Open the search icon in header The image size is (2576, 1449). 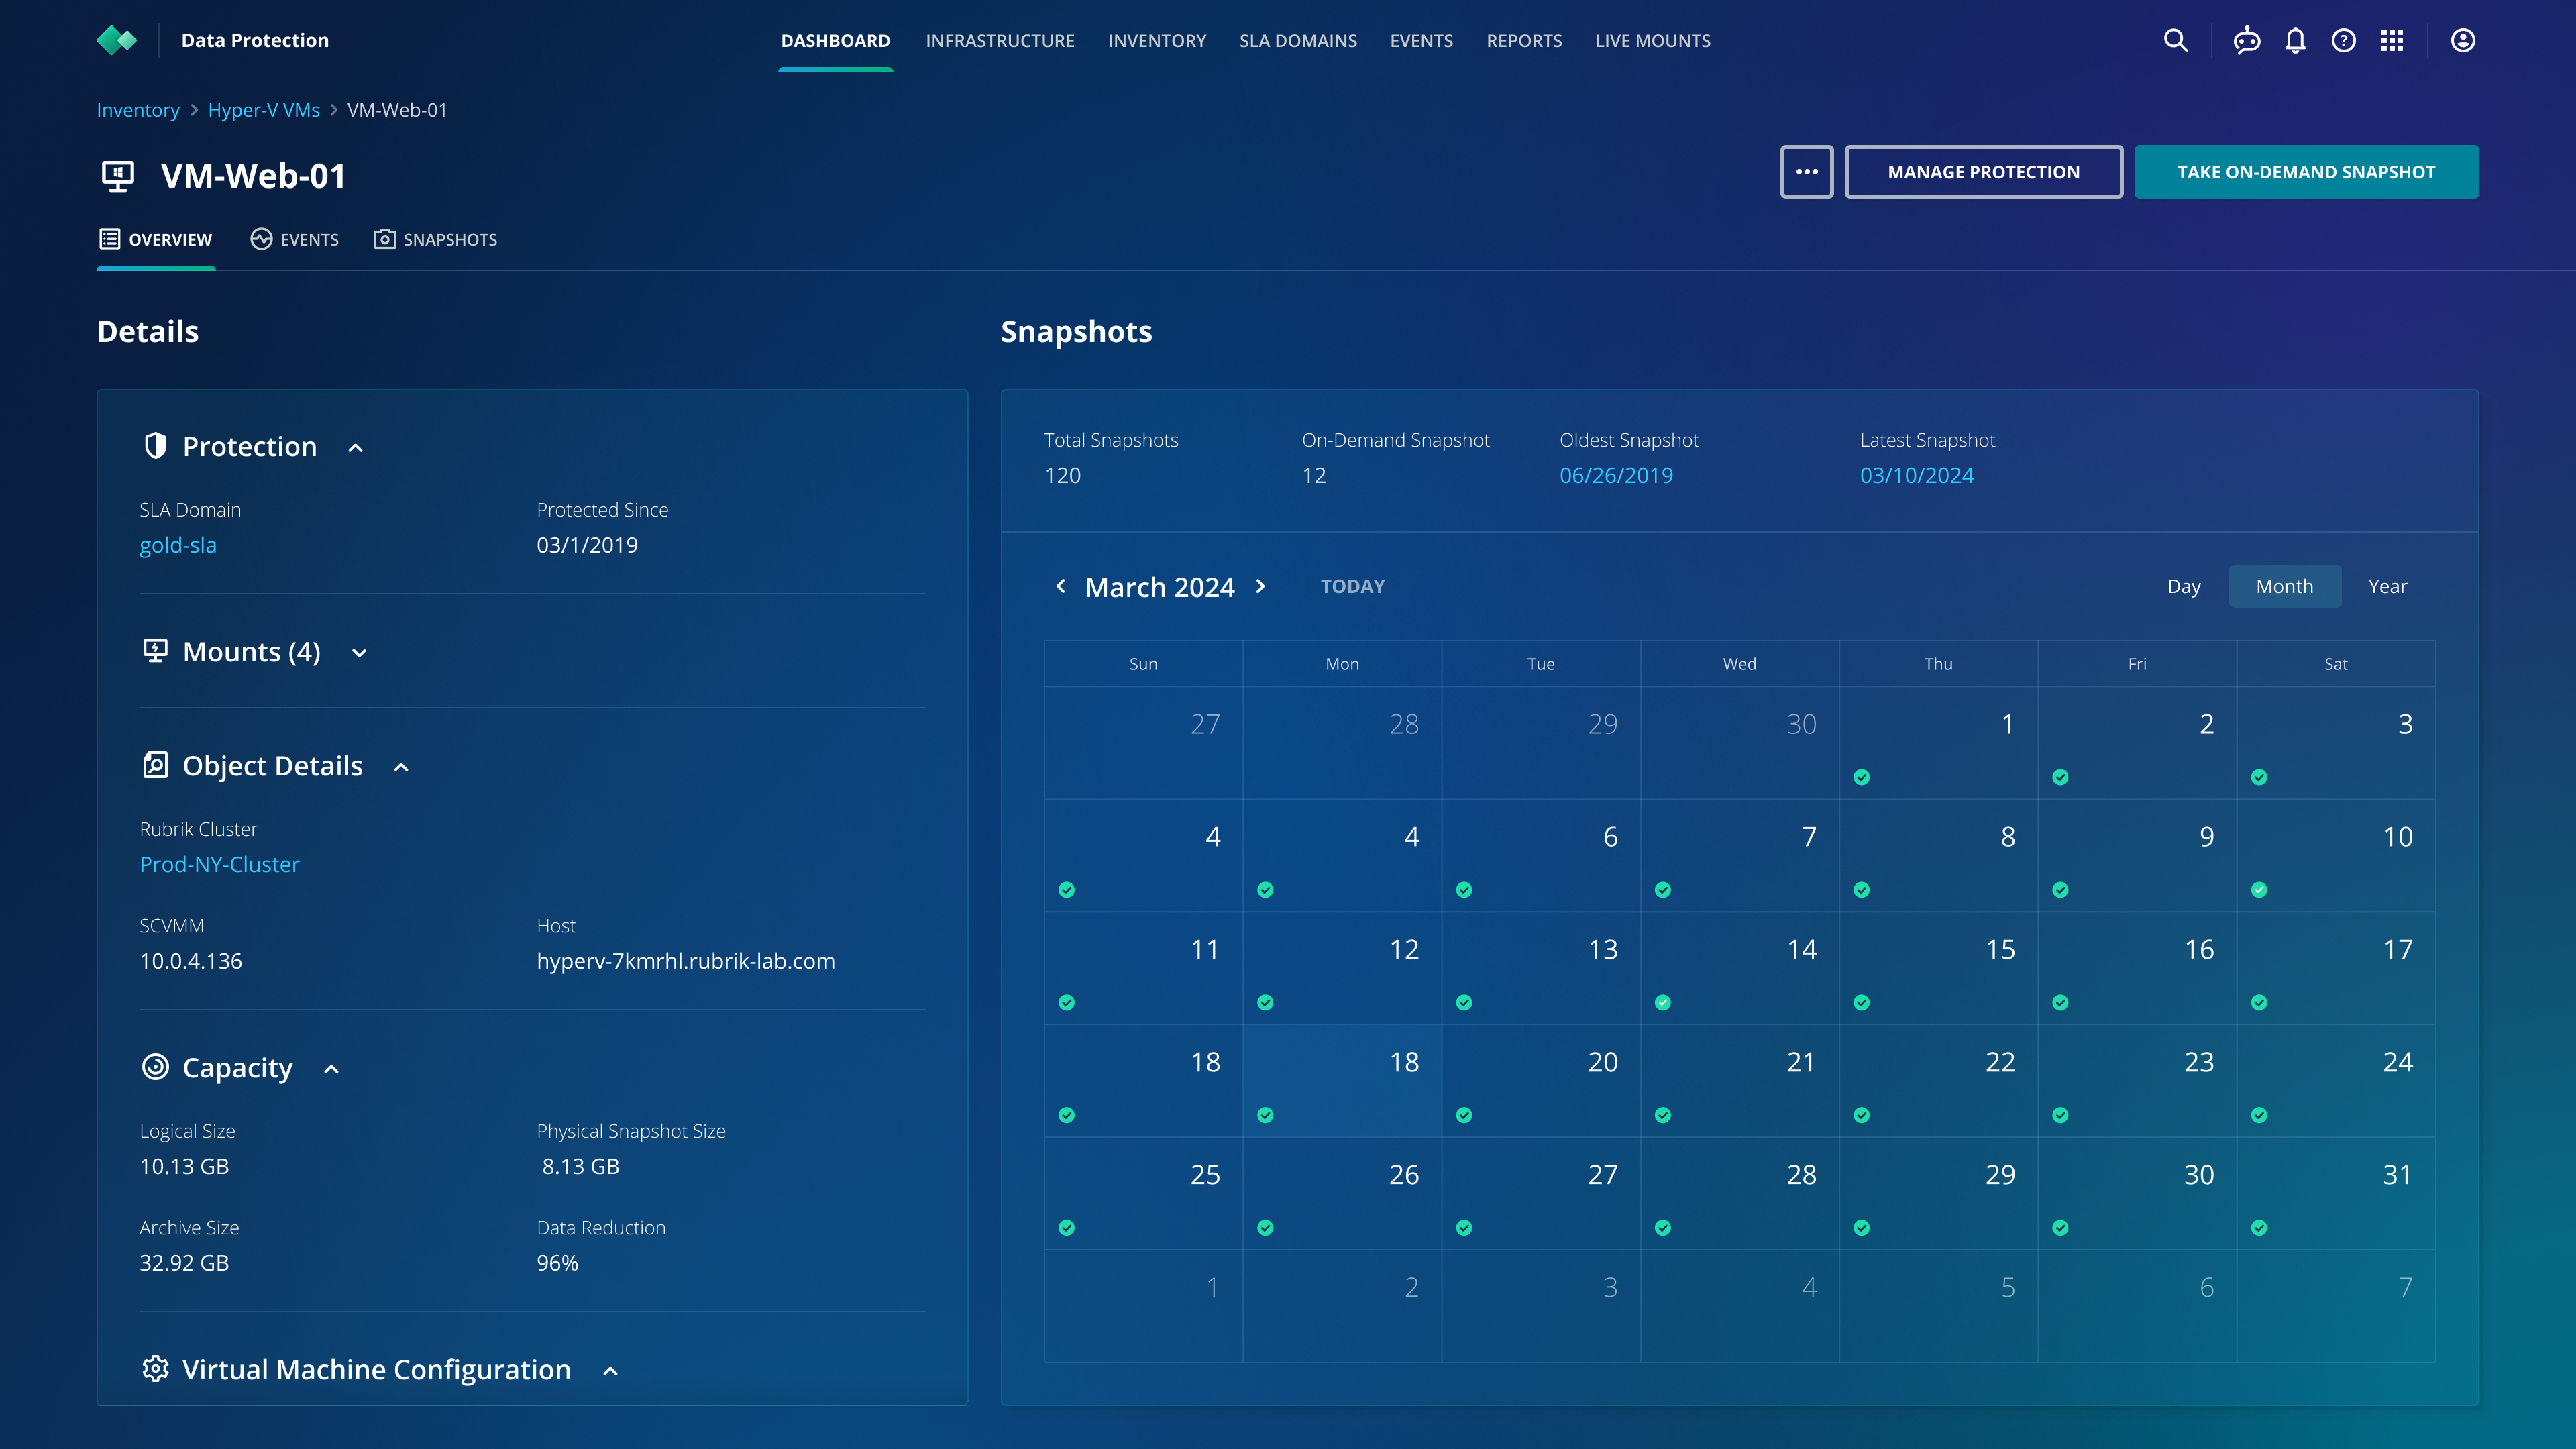click(x=2175, y=40)
